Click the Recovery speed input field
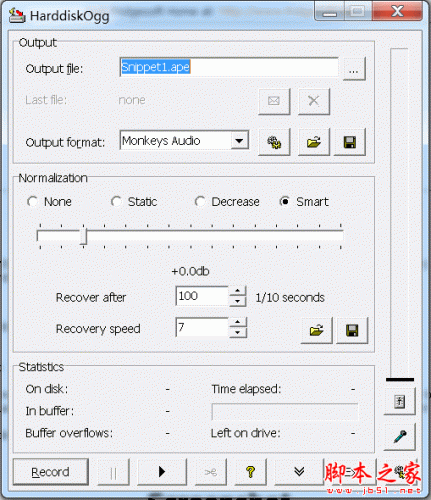This screenshot has height=500, width=431. click(202, 327)
